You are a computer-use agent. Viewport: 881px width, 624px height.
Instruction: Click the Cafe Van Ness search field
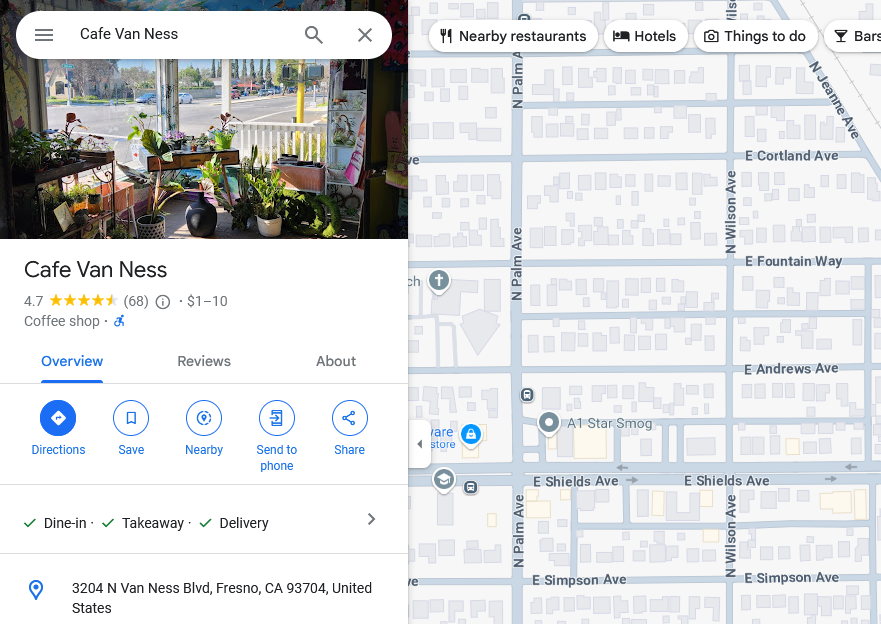185,34
